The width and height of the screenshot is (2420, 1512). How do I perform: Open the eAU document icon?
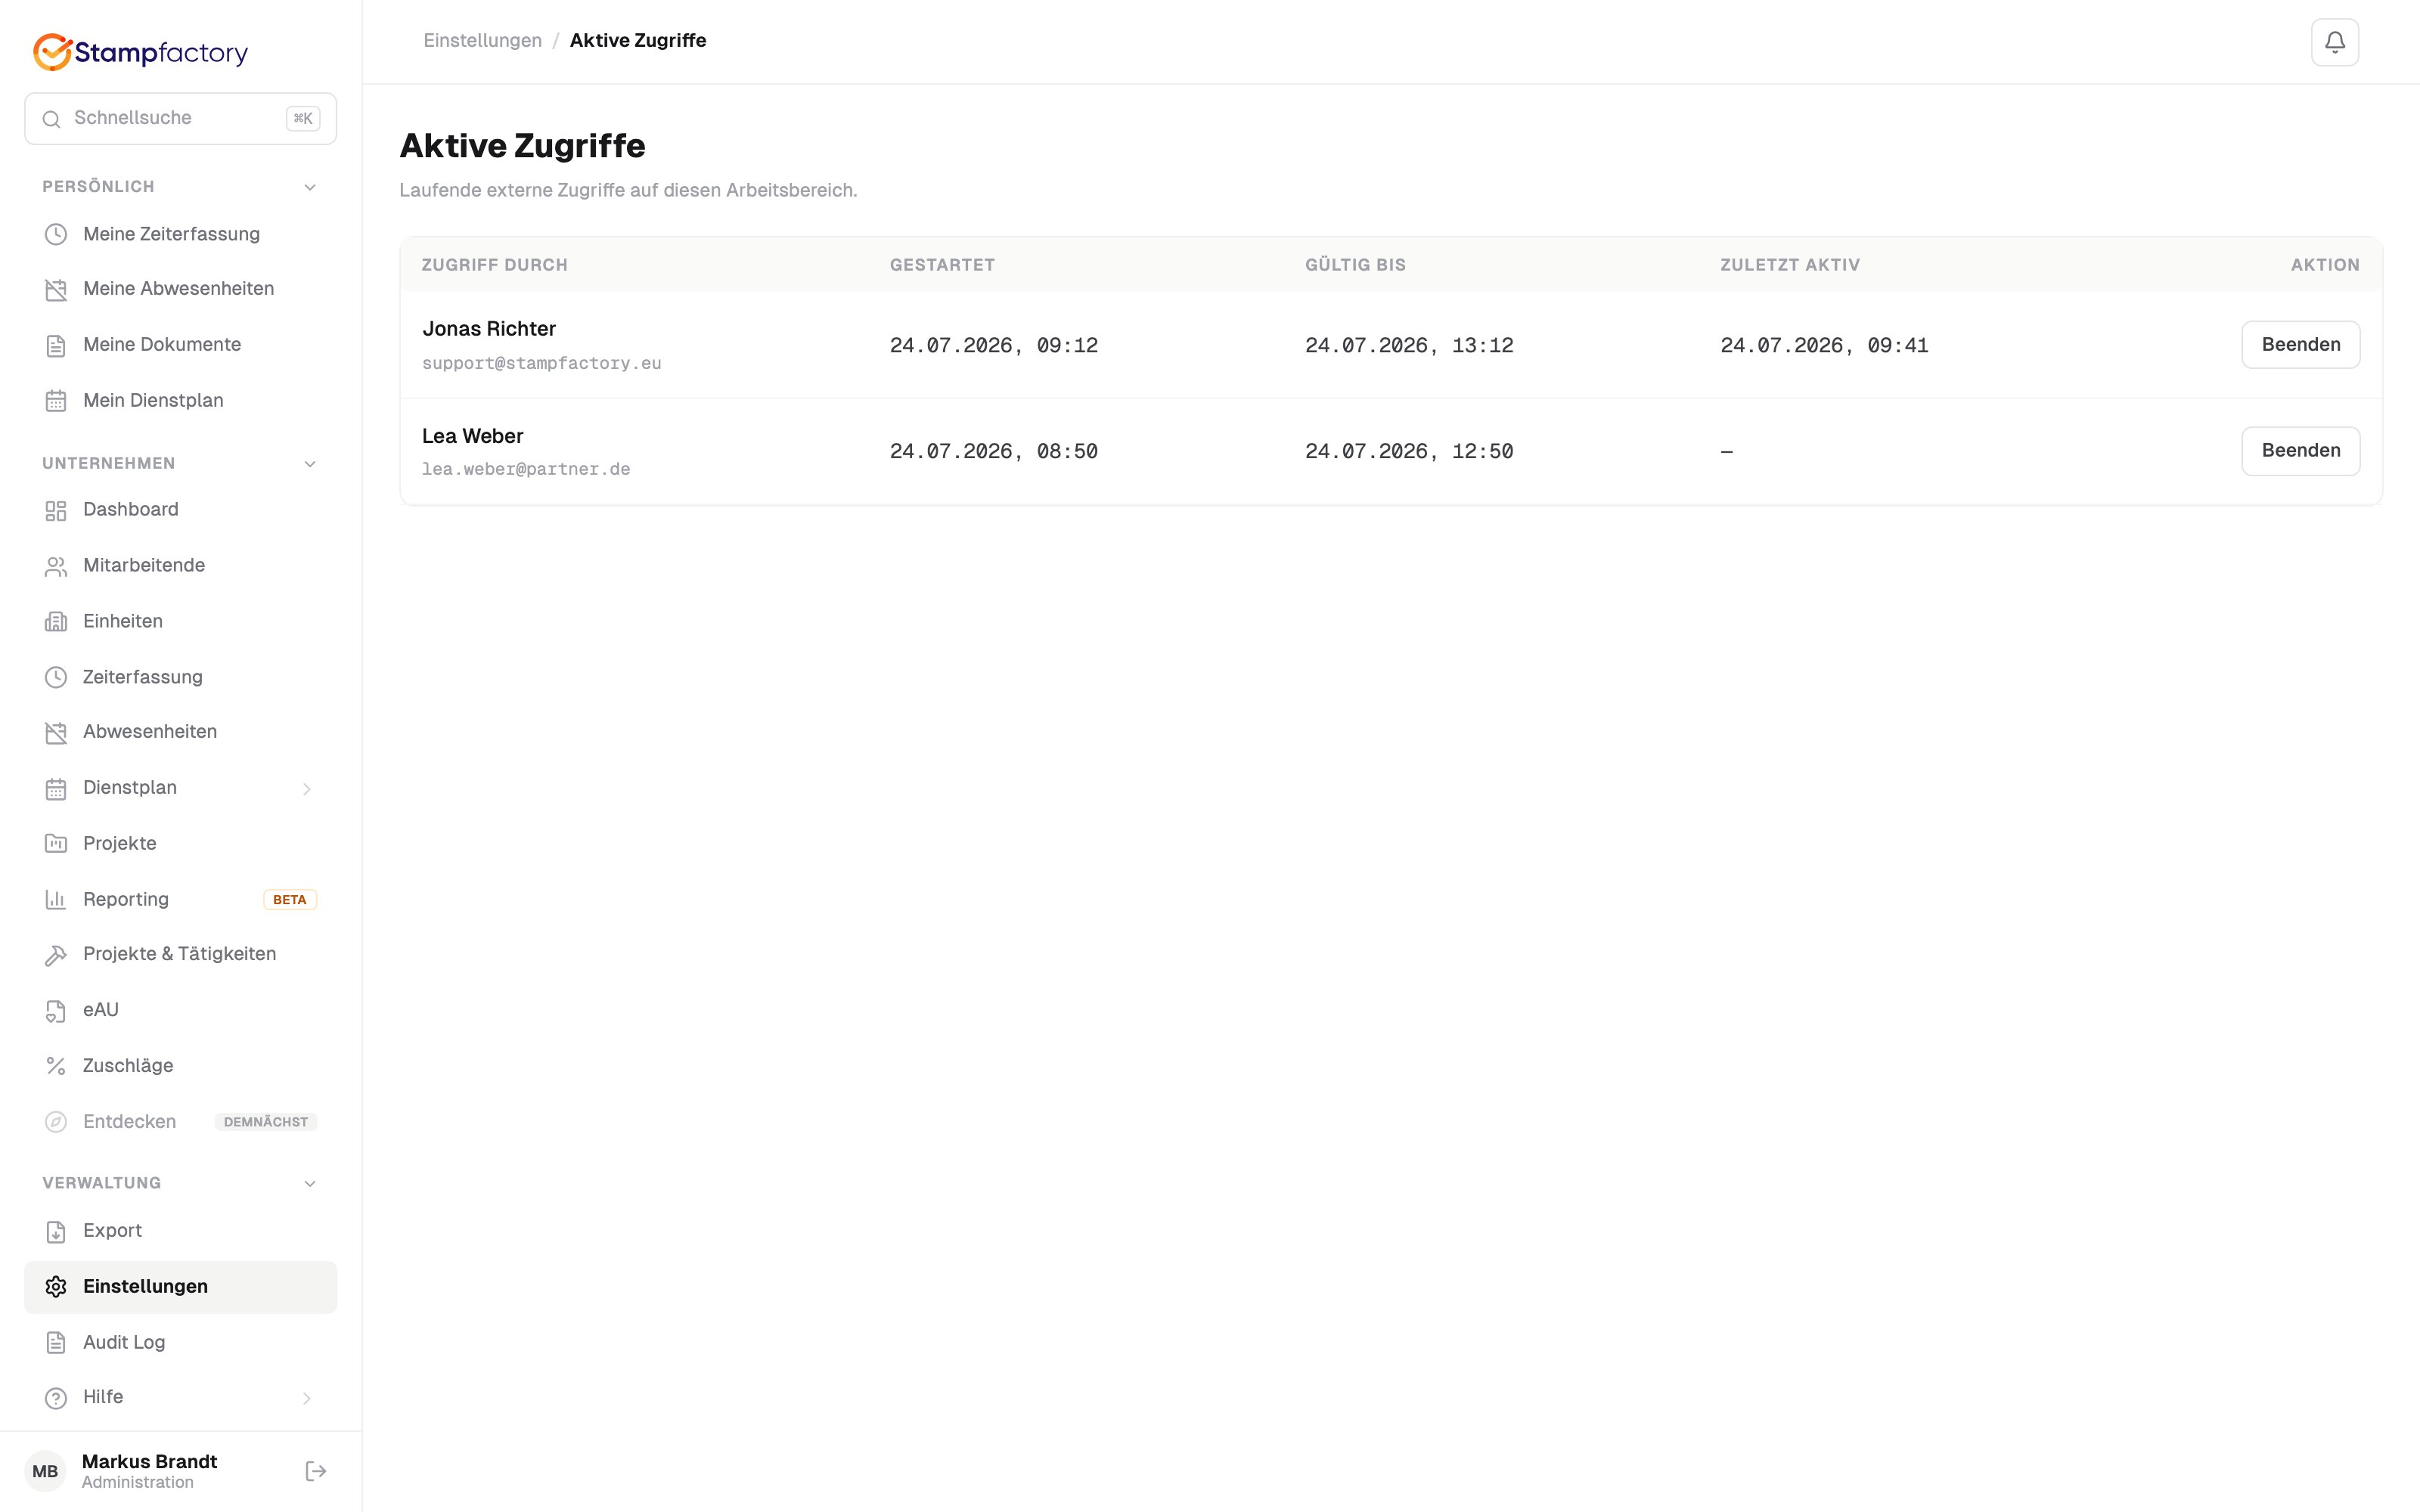[x=56, y=1010]
